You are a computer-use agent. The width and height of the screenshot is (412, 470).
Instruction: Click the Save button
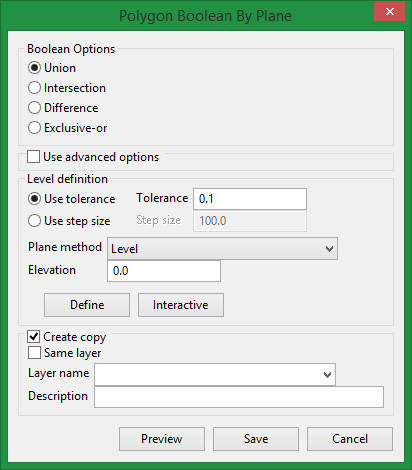(256, 439)
